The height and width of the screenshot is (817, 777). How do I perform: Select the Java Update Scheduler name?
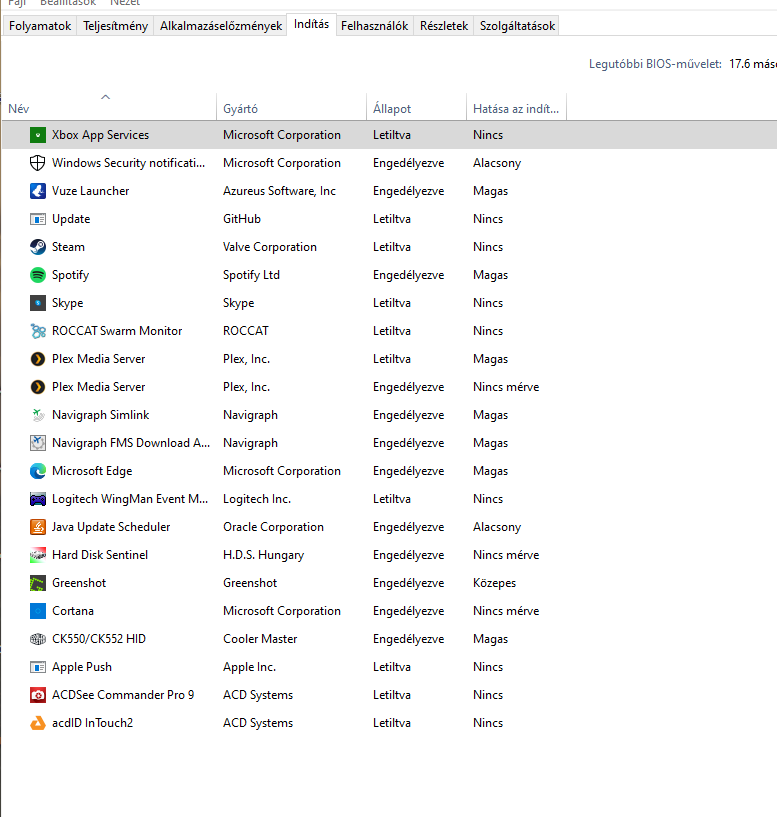point(111,527)
